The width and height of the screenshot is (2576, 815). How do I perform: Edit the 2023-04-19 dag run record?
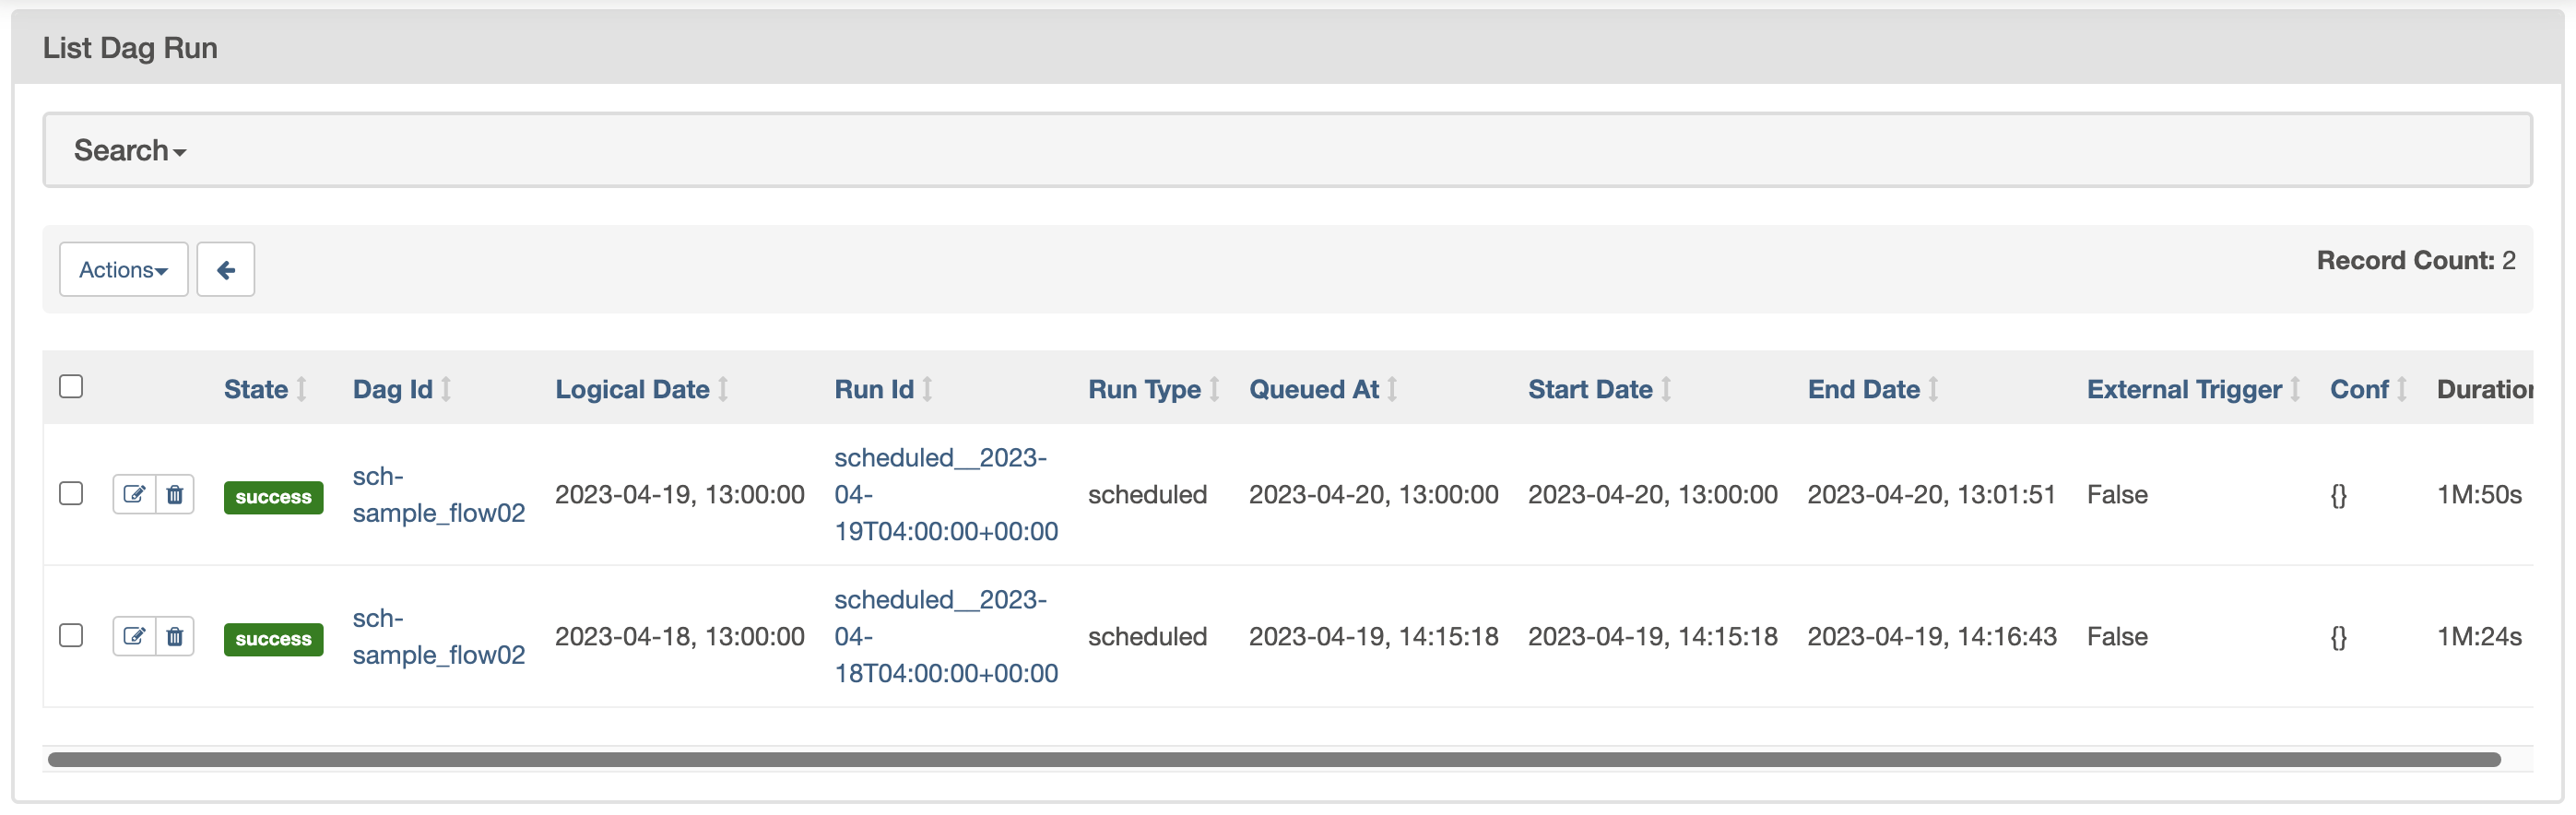(x=134, y=494)
